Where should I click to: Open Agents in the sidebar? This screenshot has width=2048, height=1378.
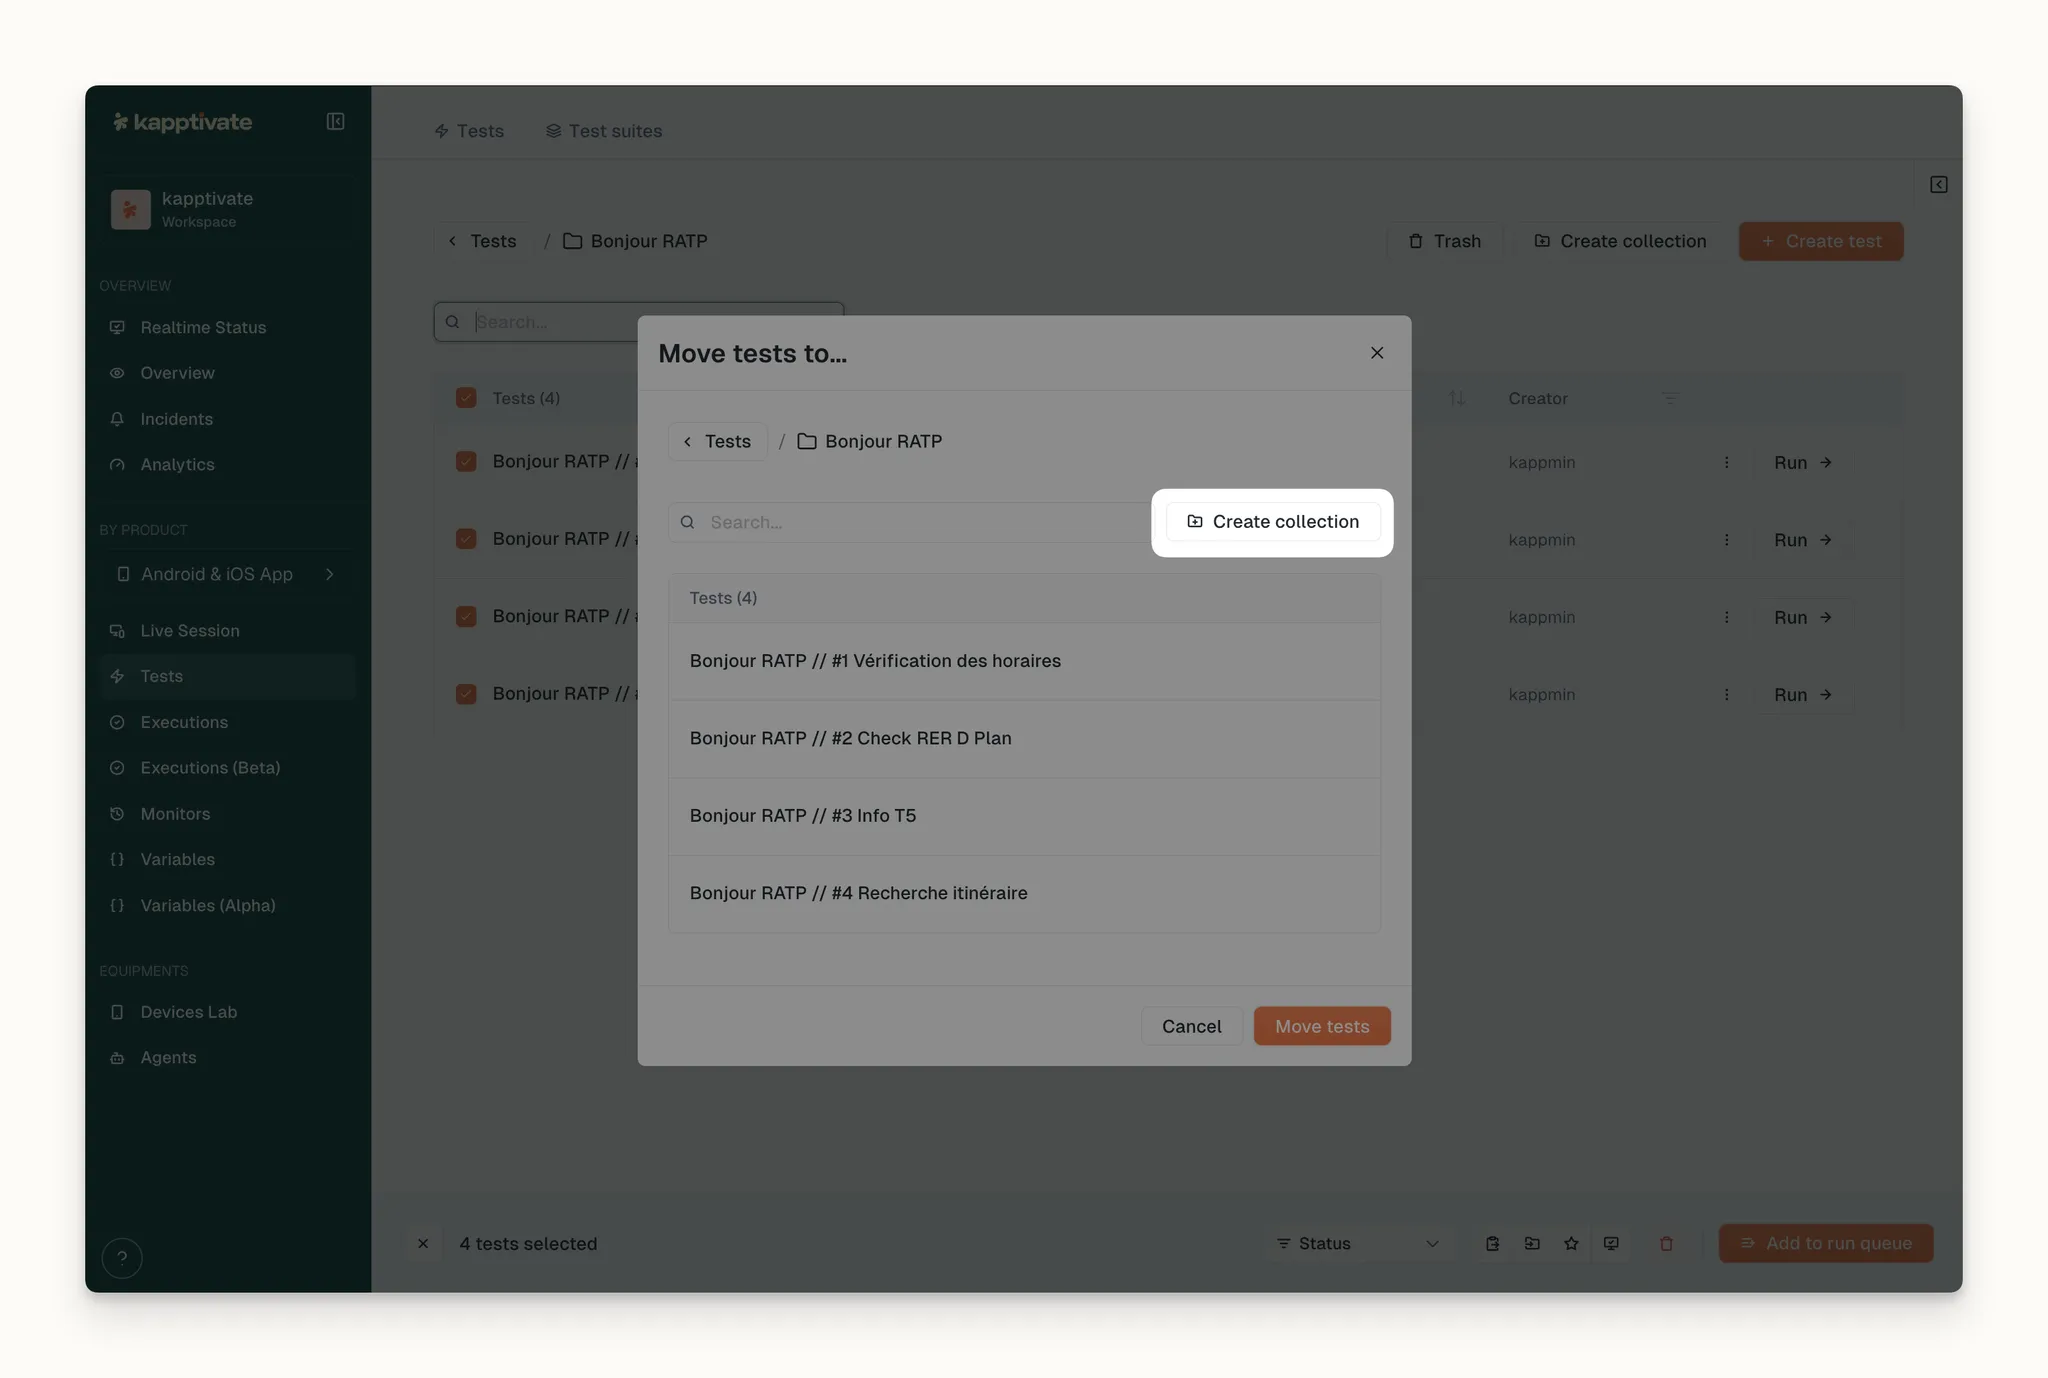[x=228, y=1057]
